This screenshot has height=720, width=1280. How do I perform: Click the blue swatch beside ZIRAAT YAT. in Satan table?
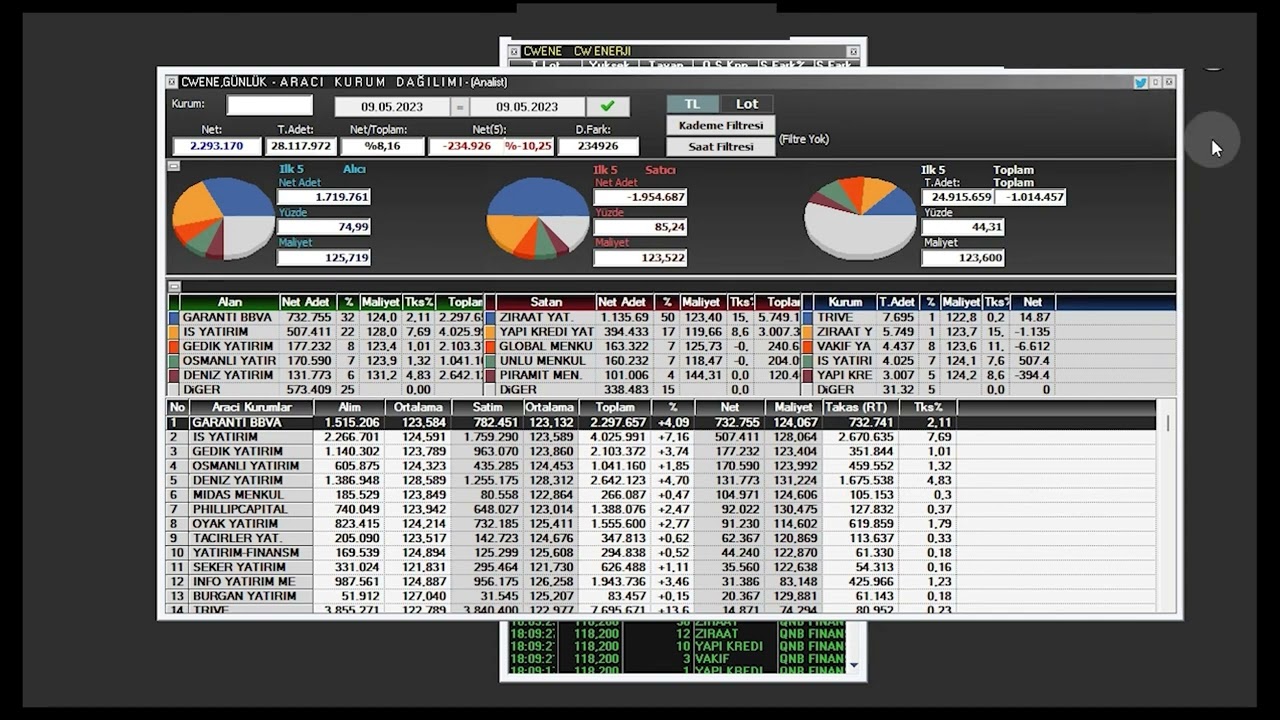point(490,317)
